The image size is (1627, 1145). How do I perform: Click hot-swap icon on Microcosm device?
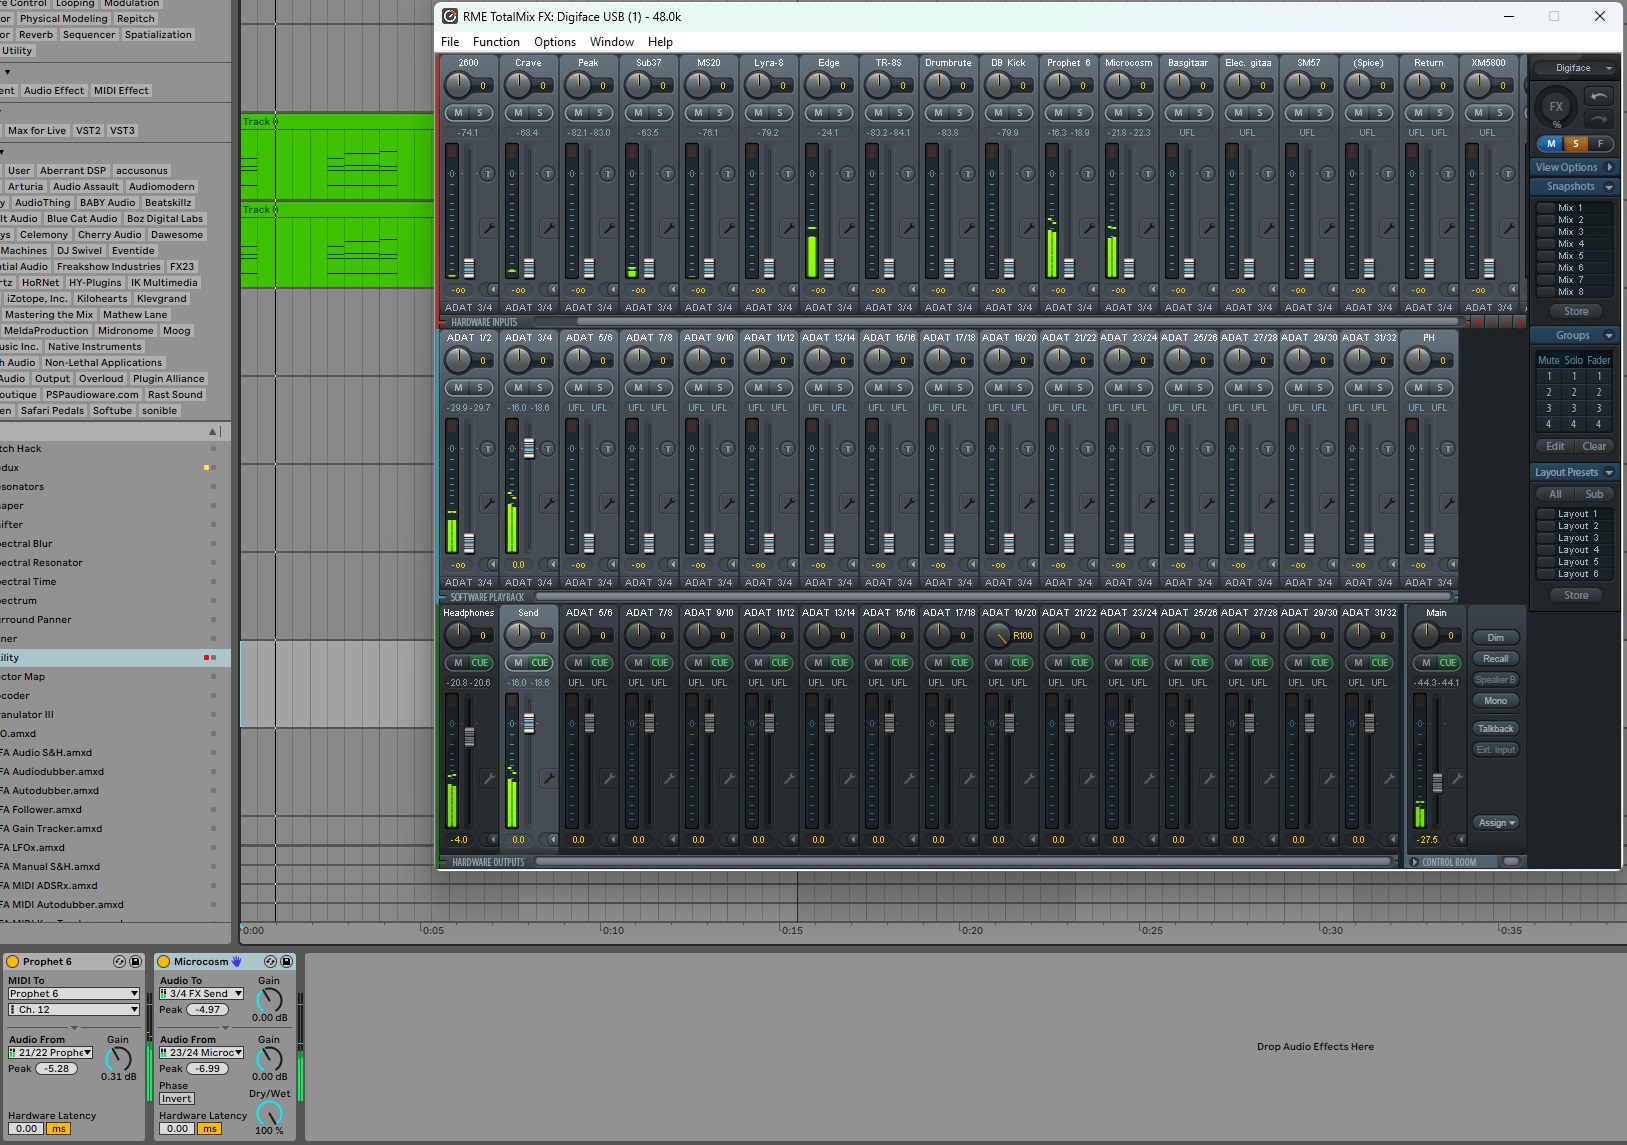pos(270,961)
